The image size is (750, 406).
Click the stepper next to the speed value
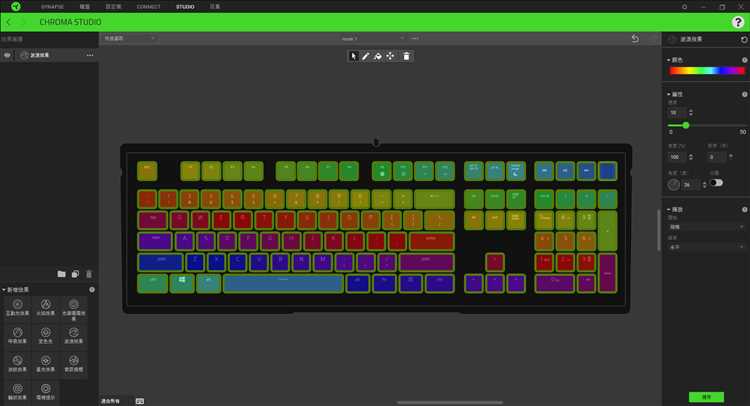[x=691, y=112]
